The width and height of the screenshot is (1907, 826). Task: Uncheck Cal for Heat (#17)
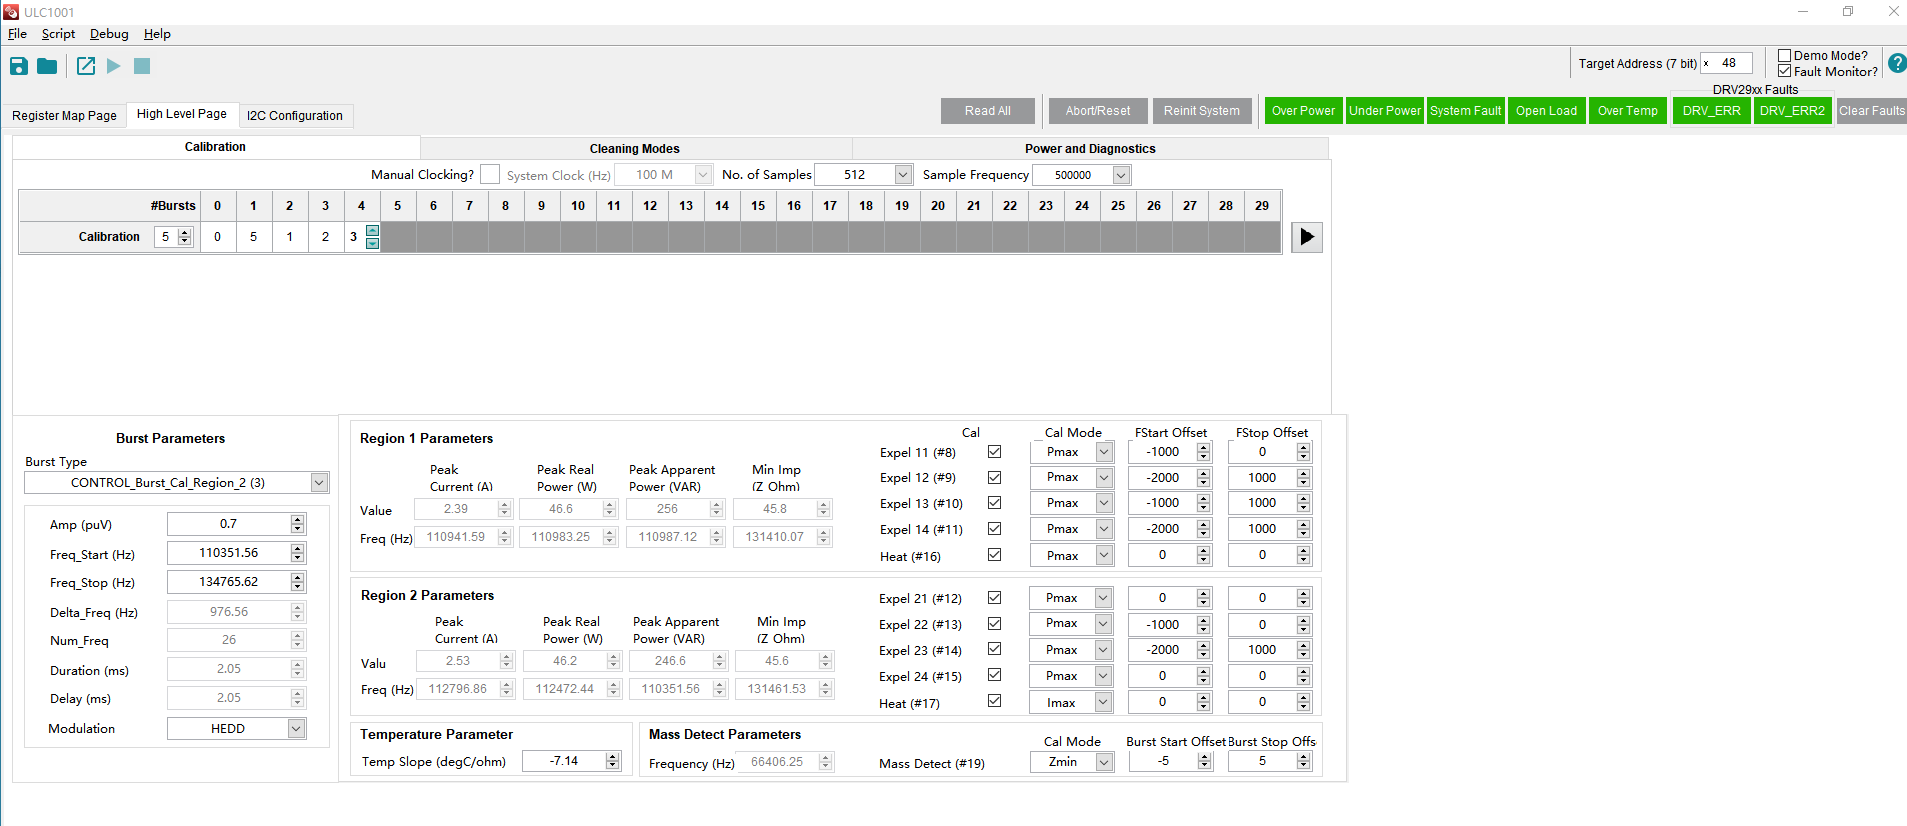[x=994, y=701]
